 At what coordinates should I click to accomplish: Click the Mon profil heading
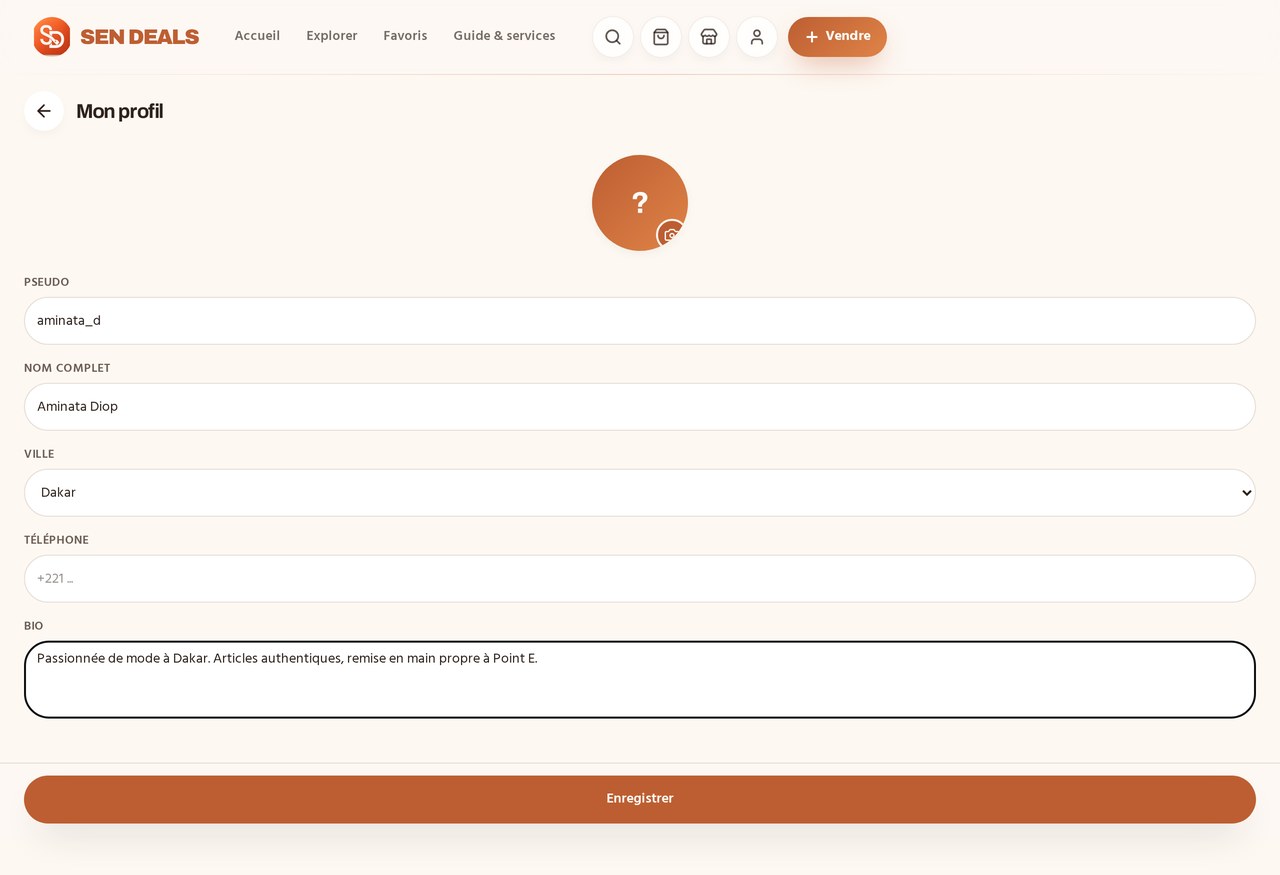tap(120, 111)
